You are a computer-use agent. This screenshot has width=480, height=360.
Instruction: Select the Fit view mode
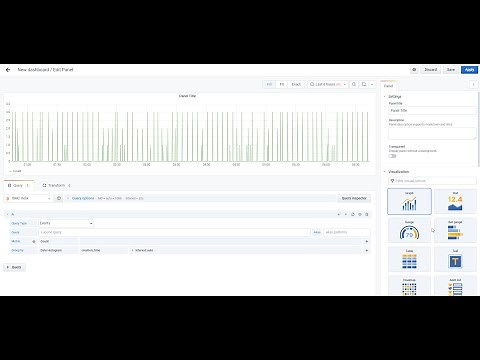(x=282, y=84)
